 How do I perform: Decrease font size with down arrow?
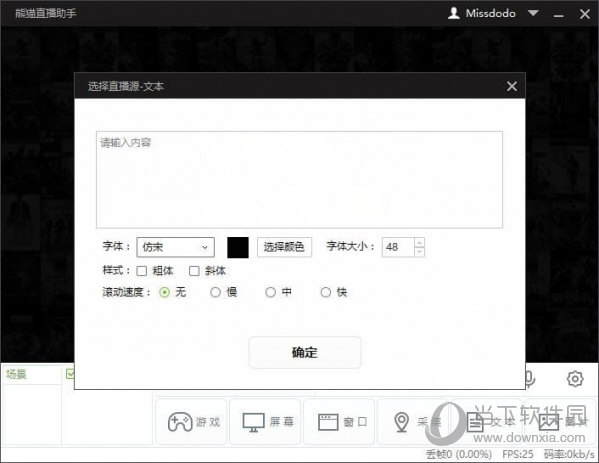point(419,252)
